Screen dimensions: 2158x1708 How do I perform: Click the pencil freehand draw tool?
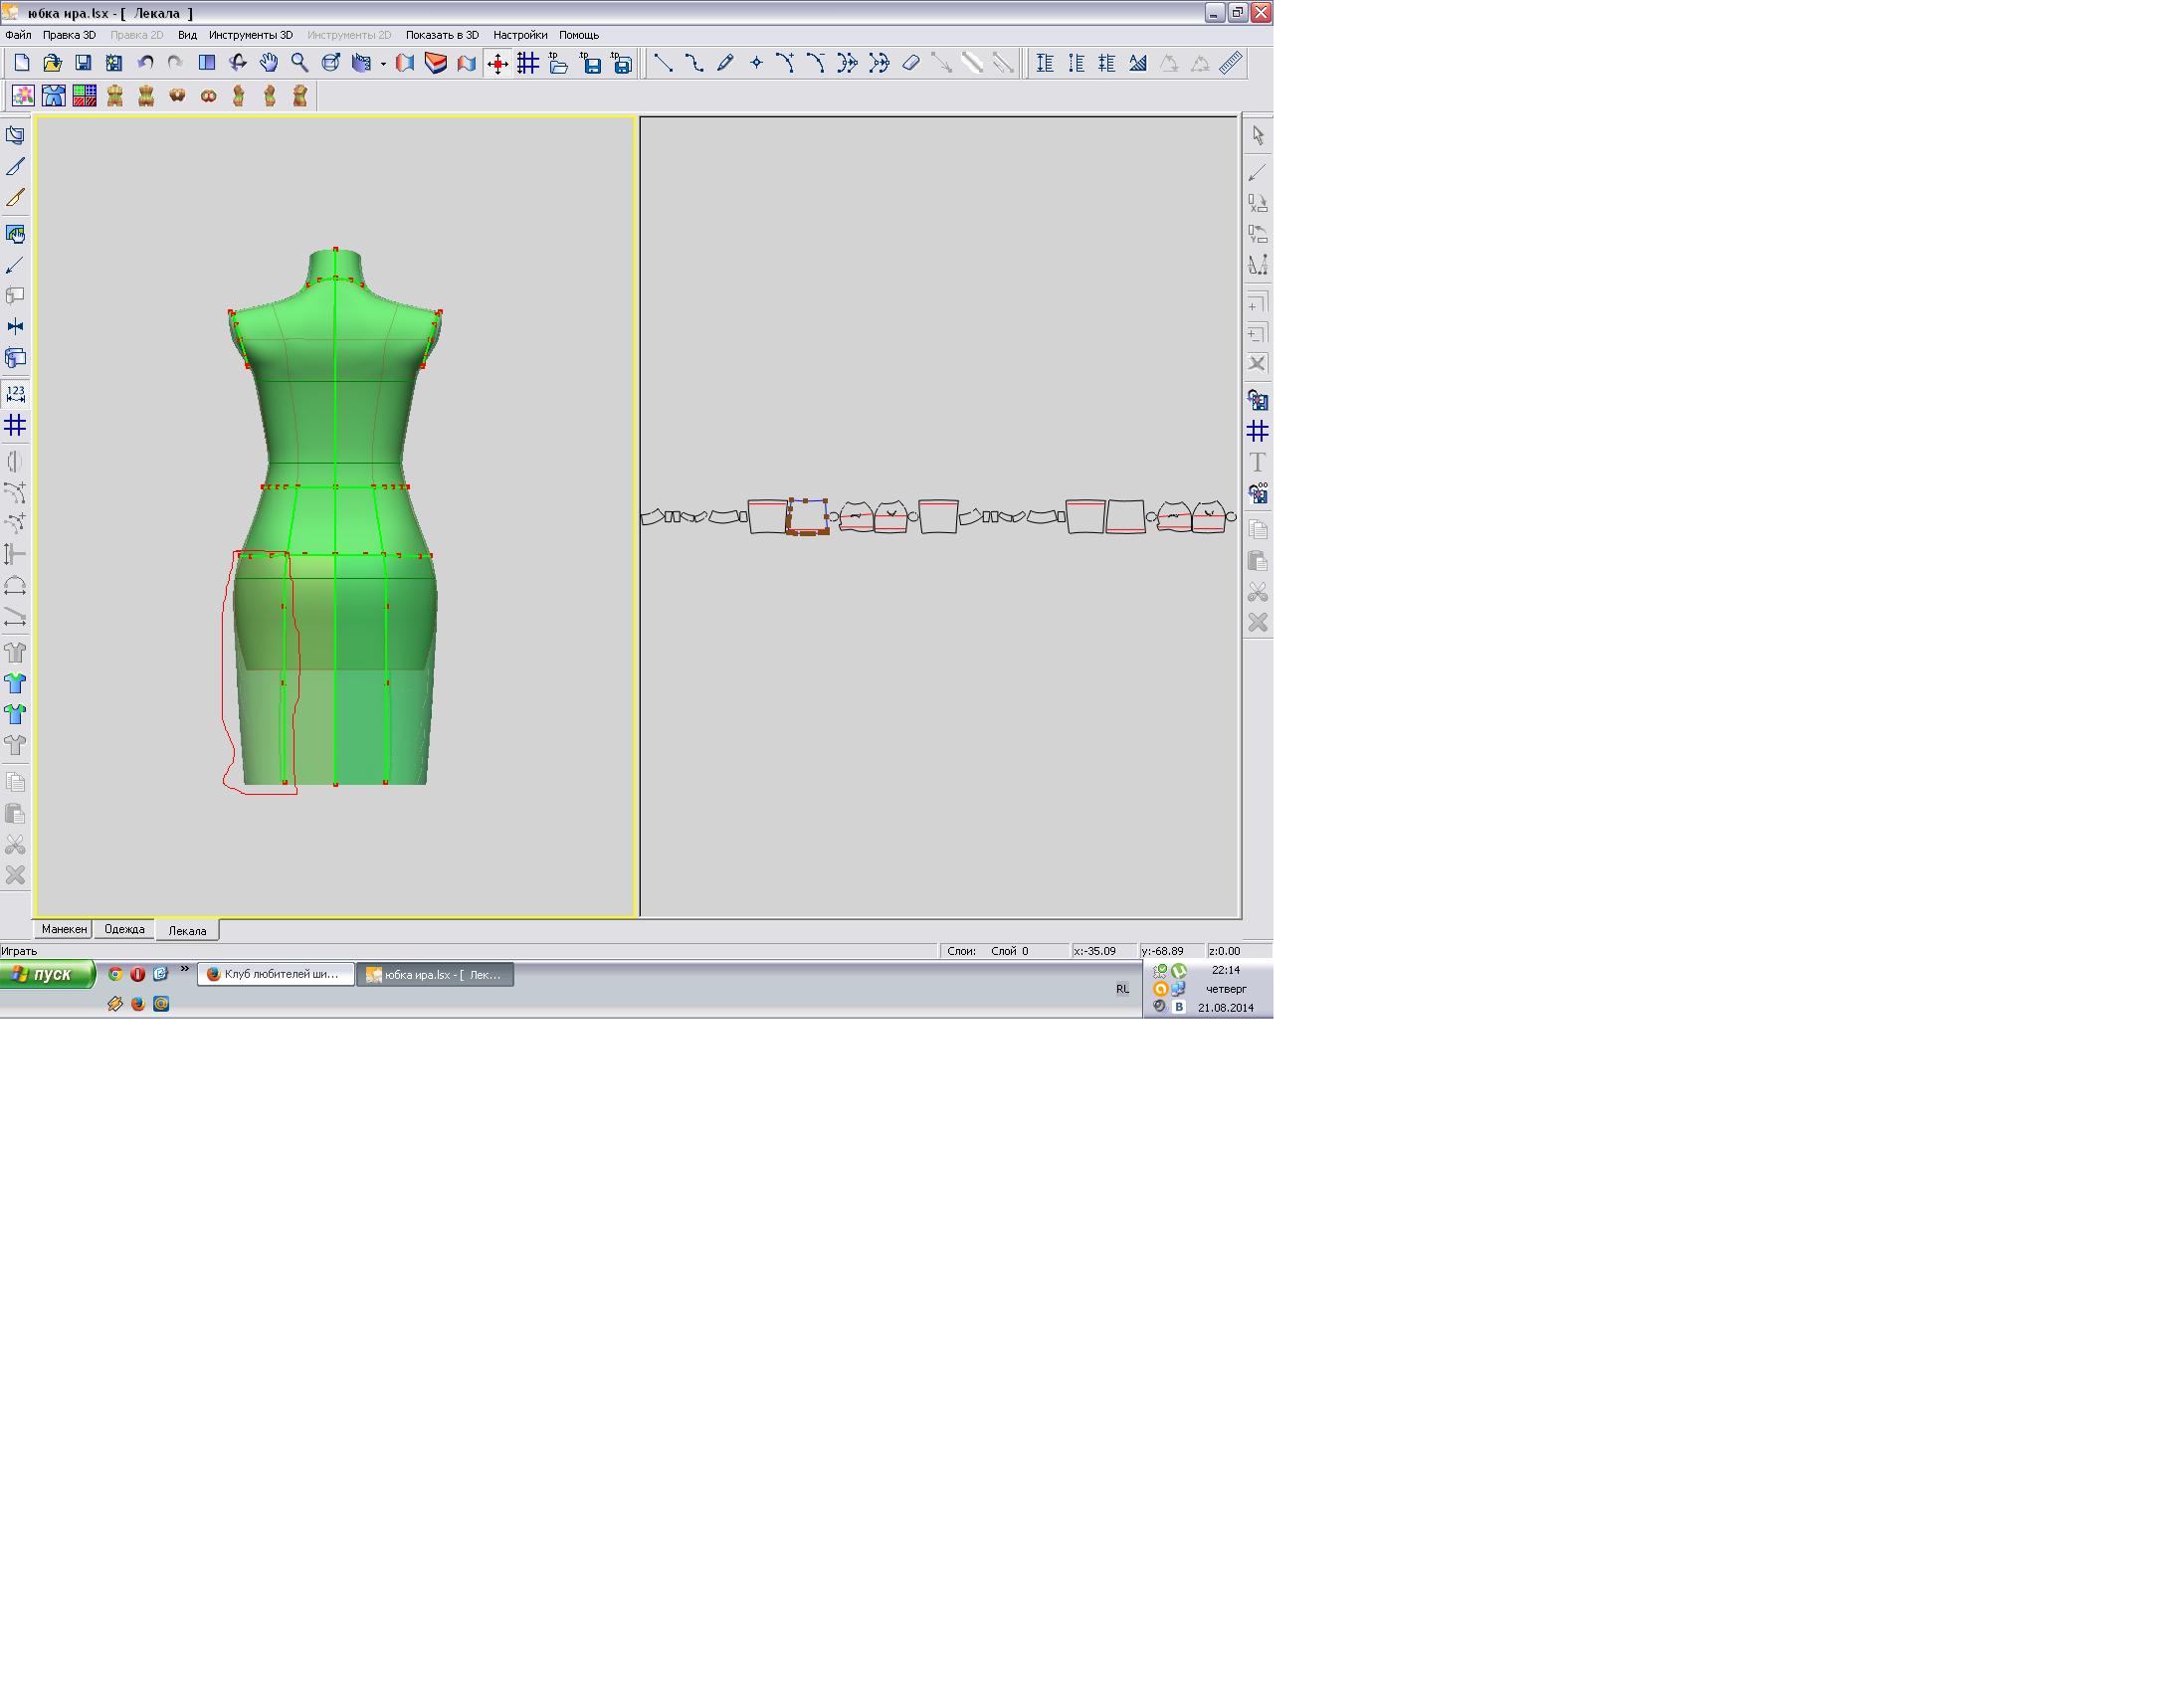point(725,63)
